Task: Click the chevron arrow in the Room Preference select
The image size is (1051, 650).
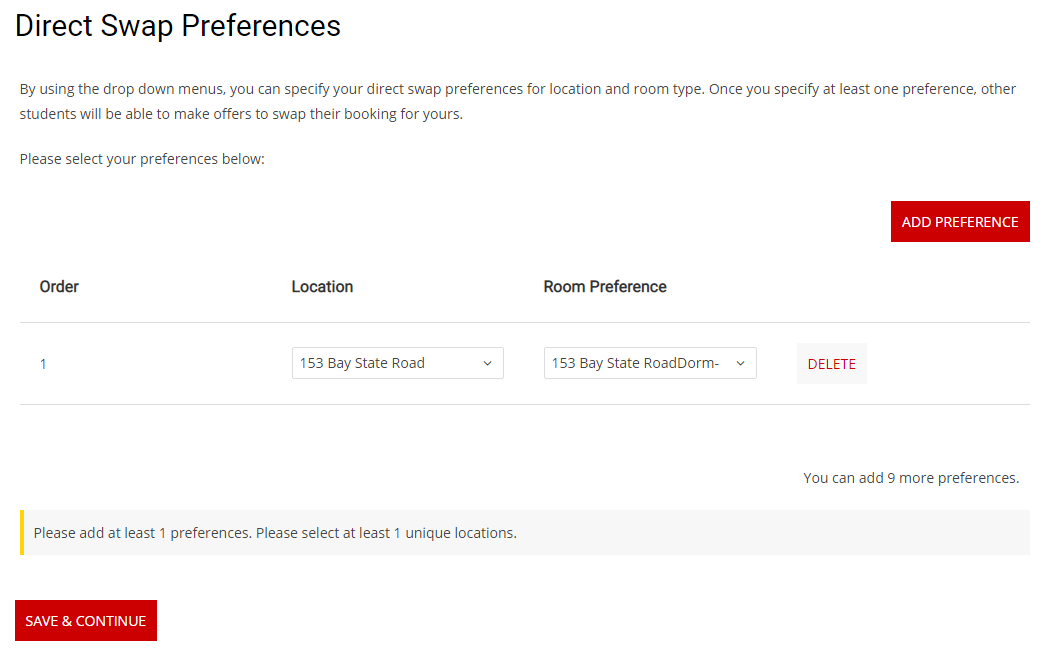Action: (741, 363)
